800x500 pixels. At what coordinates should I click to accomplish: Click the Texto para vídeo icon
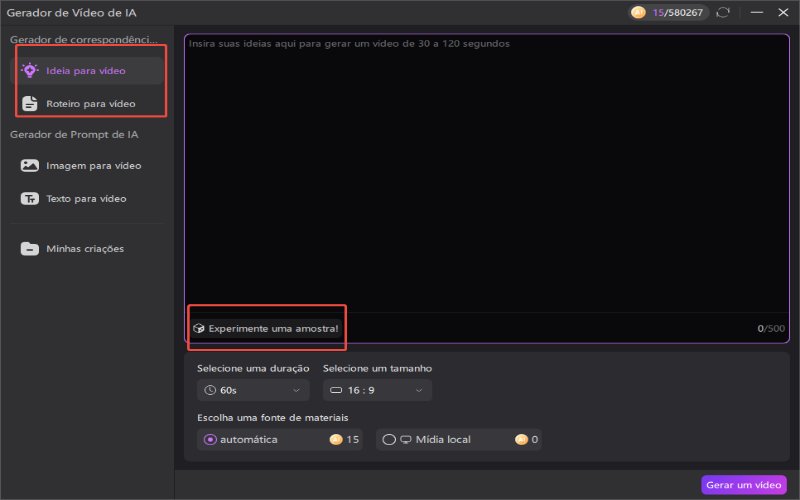click(29, 199)
